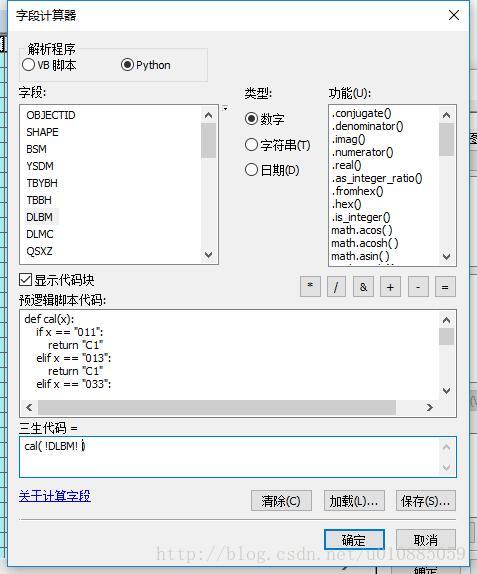
Task: Select YSDM in the field list
Action: click(x=40, y=166)
